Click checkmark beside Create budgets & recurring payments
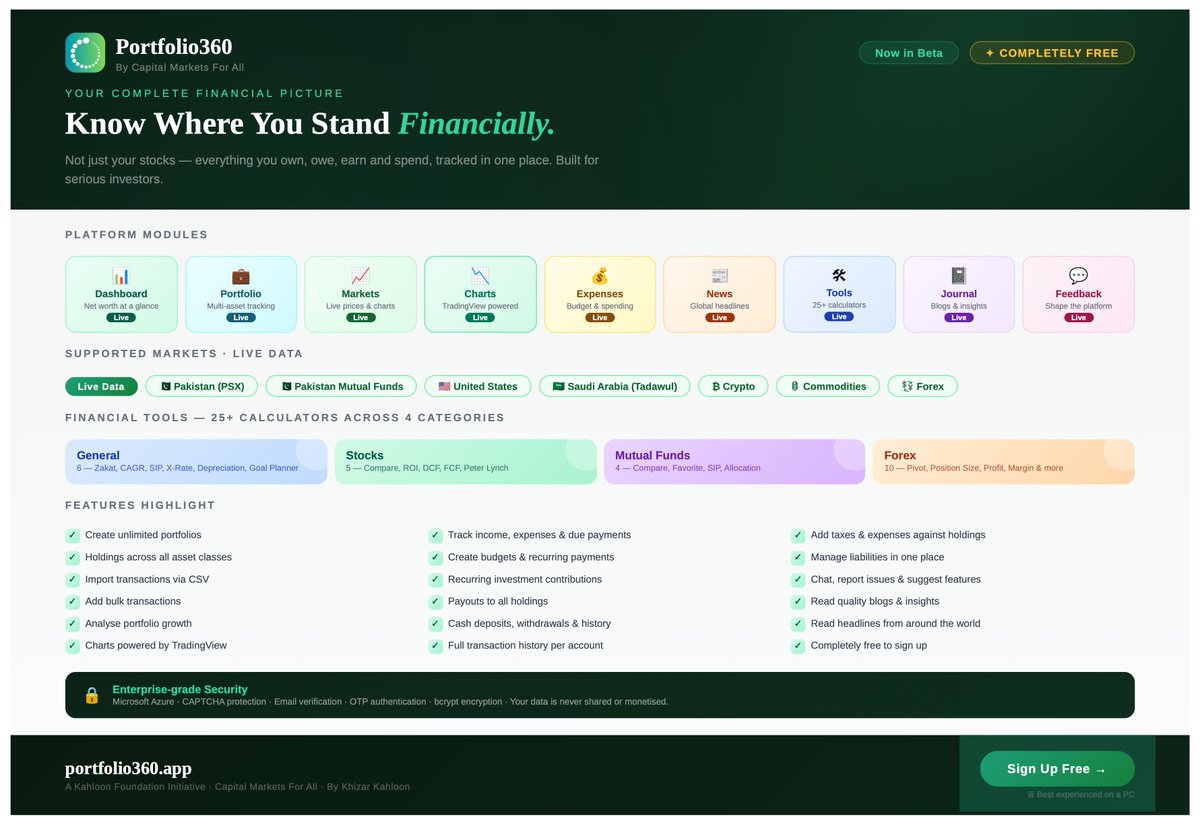This screenshot has width=1200, height=827. [x=435, y=557]
